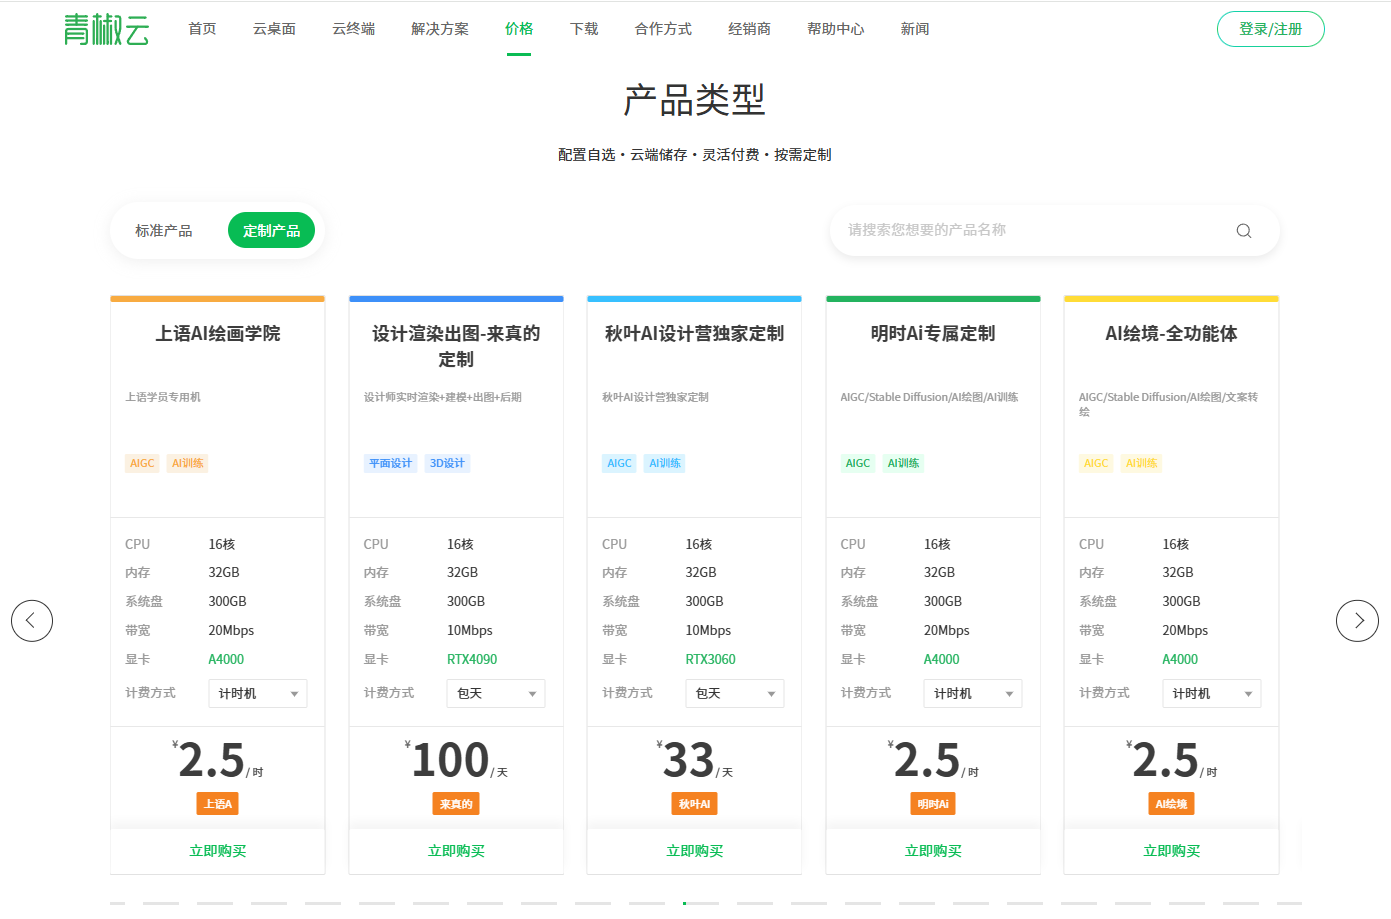Viewport: 1391px width, 919px height.
Task: Select the 定制产品 filter pill
Action: [x=271, y=230]
